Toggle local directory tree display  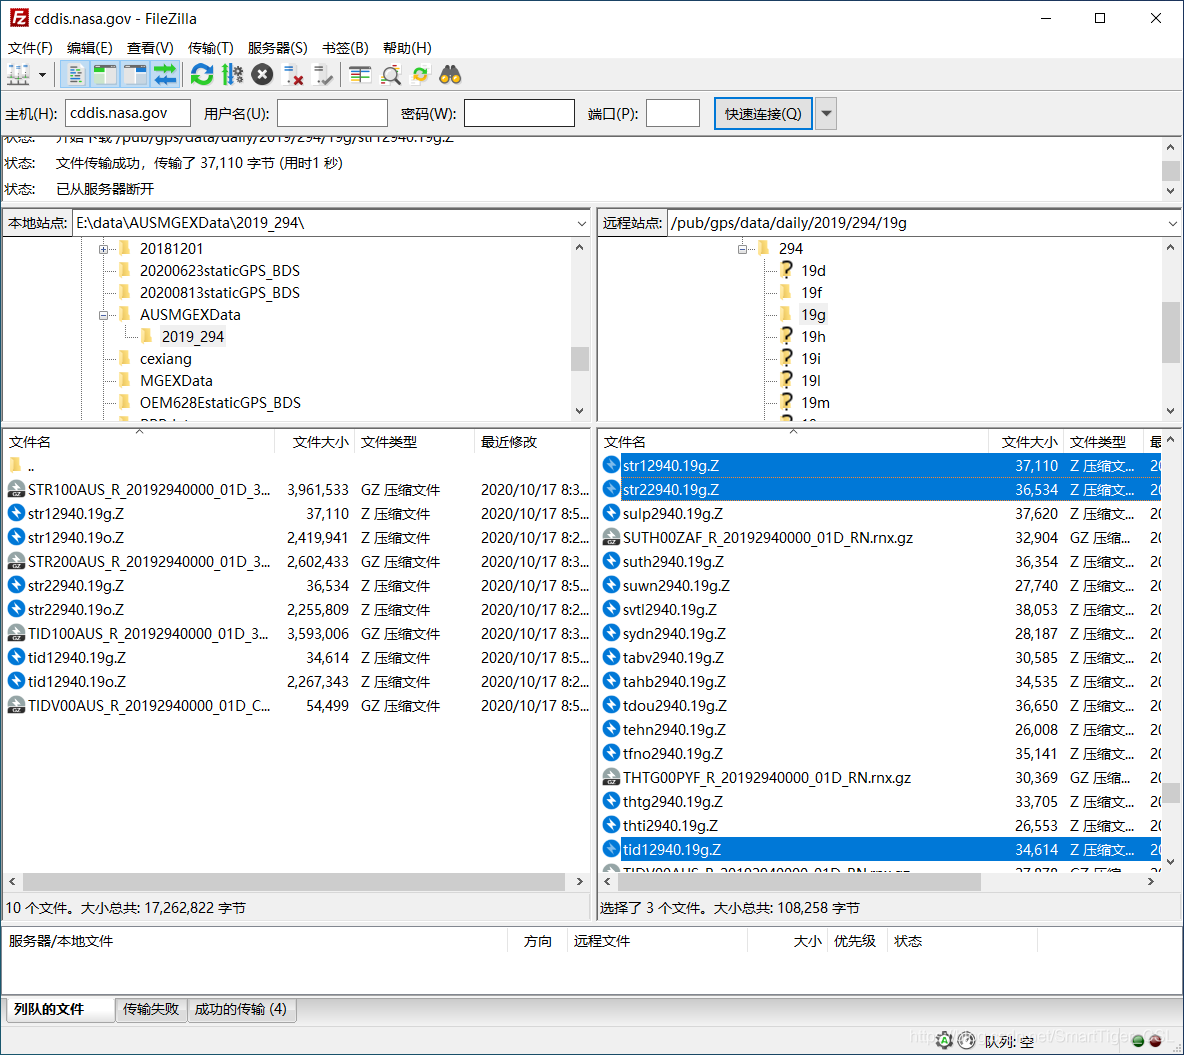pos(105,75)
